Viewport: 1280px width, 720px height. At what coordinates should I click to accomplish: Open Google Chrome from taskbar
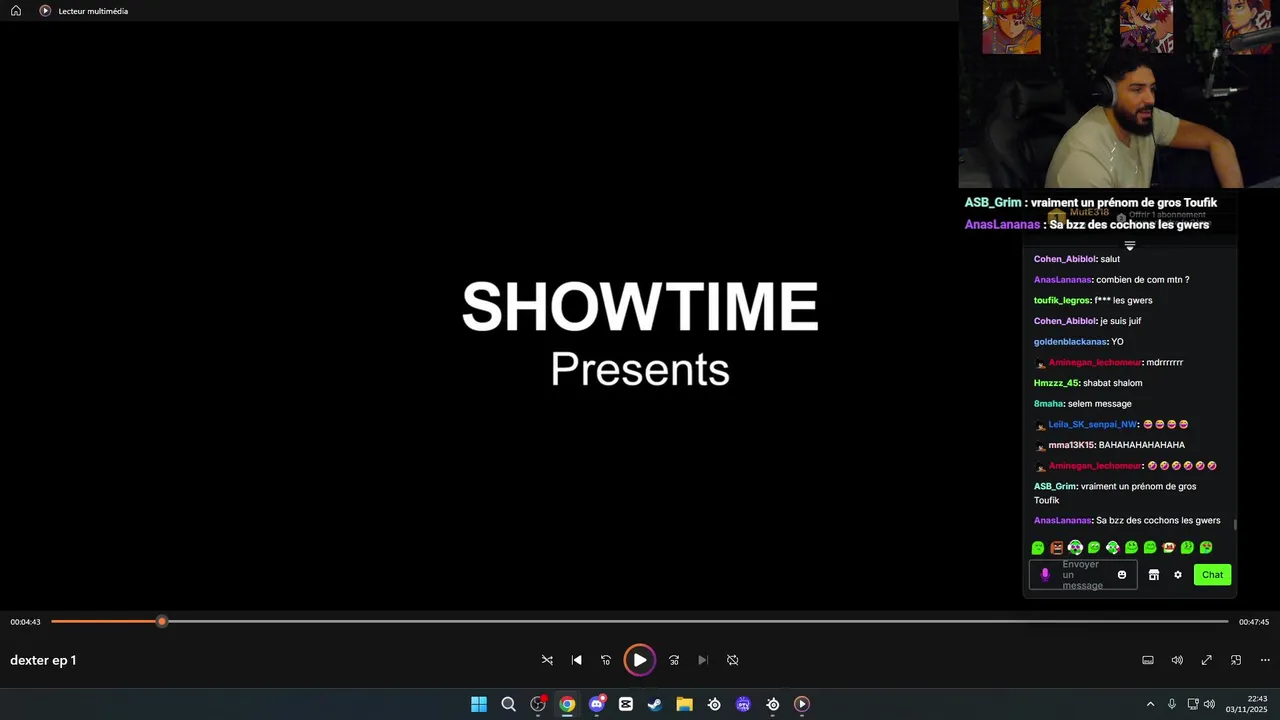567,704
